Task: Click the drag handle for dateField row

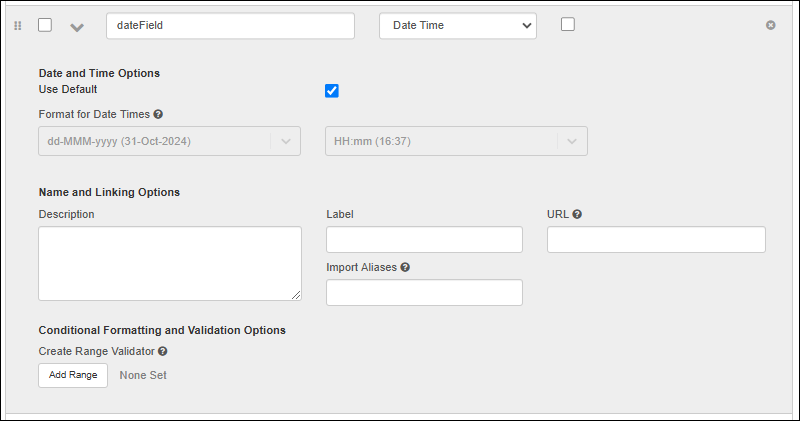Action: click(17, 26)
